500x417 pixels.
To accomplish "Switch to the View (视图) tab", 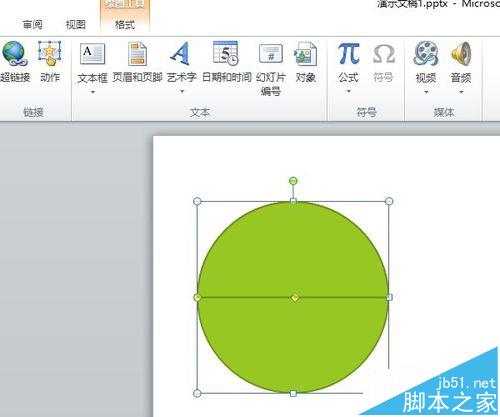I will tap(75, 25).
